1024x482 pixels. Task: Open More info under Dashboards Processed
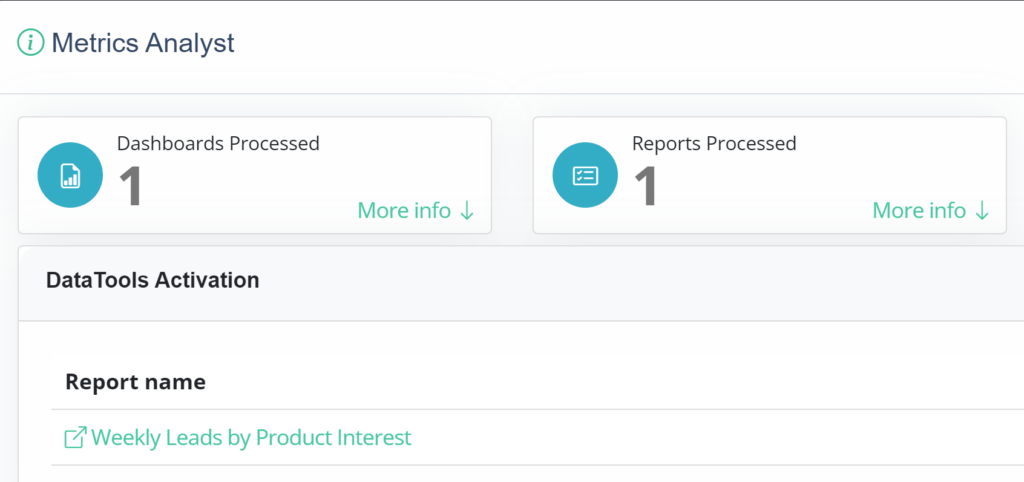pos(404,210)
